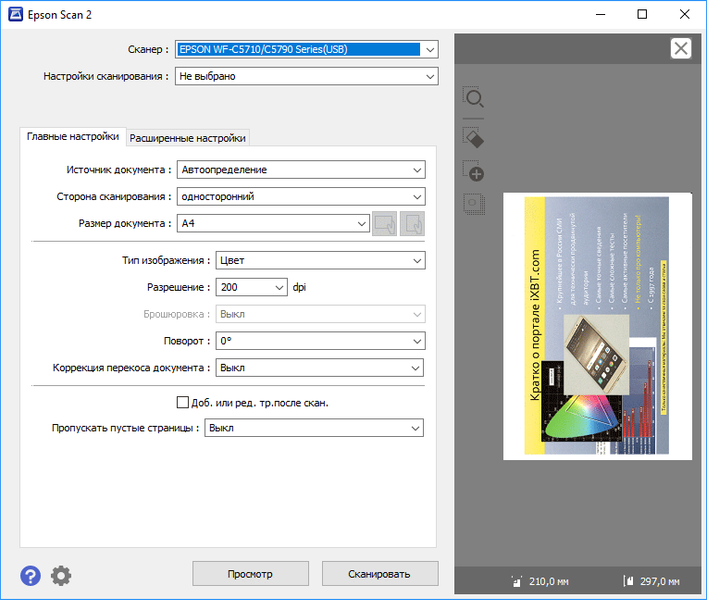Select the marquee eraser icon in preview
The width and height of the screenshot is (707, 600).
tap(473, 137)
